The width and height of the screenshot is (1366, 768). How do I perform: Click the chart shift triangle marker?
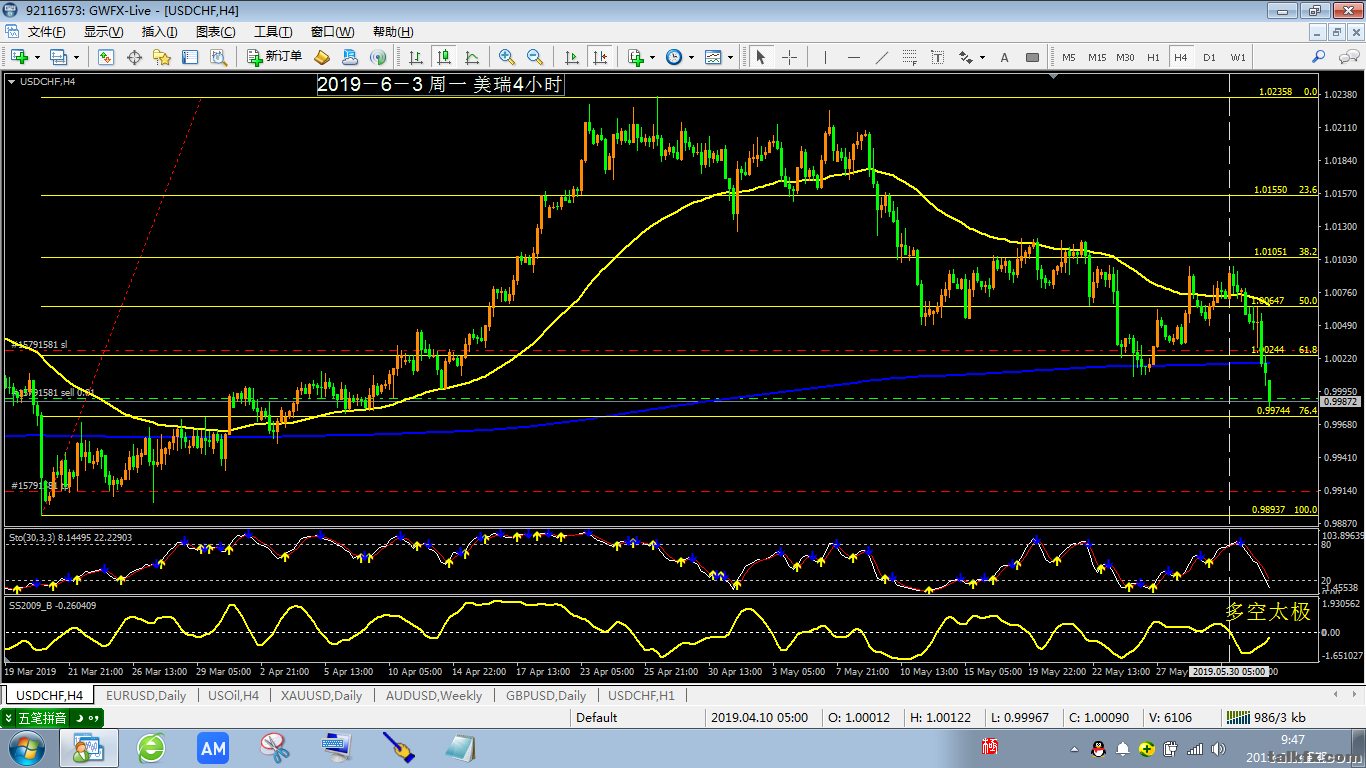point(1054,76)
